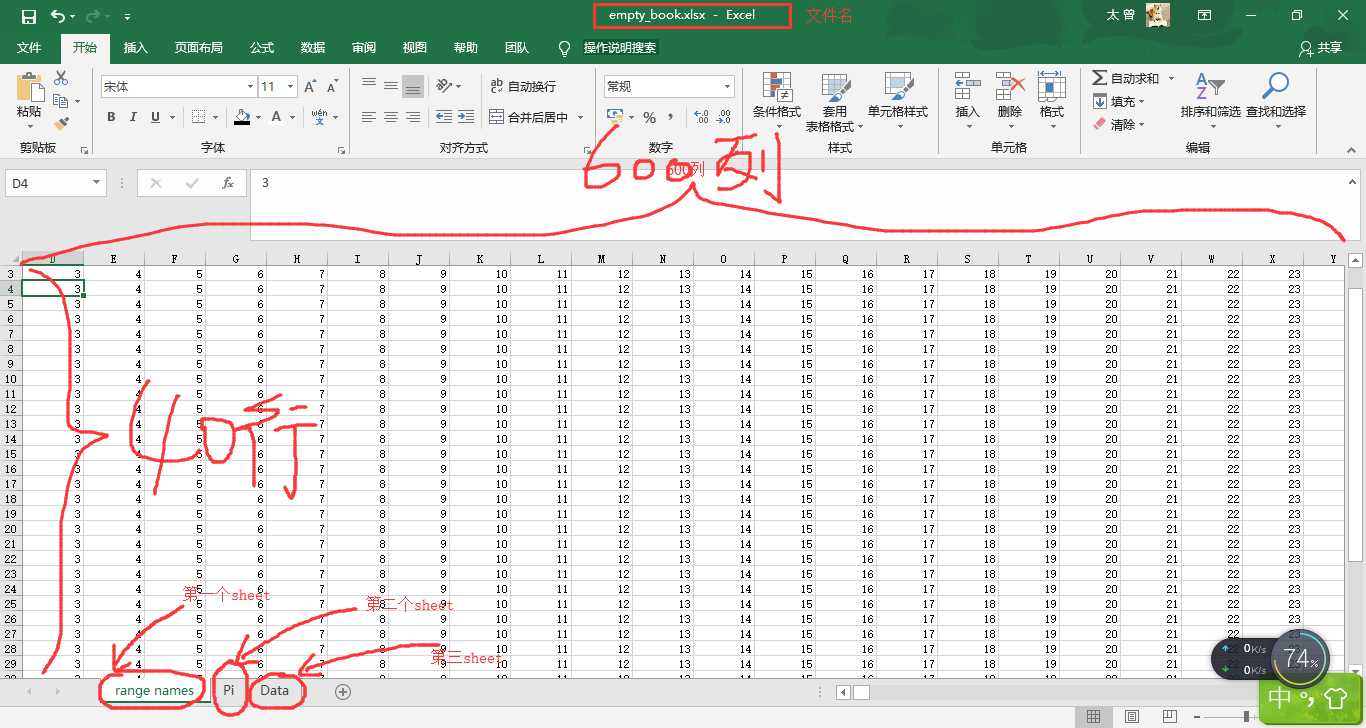Expand the font color options arrow

(293, 117)
